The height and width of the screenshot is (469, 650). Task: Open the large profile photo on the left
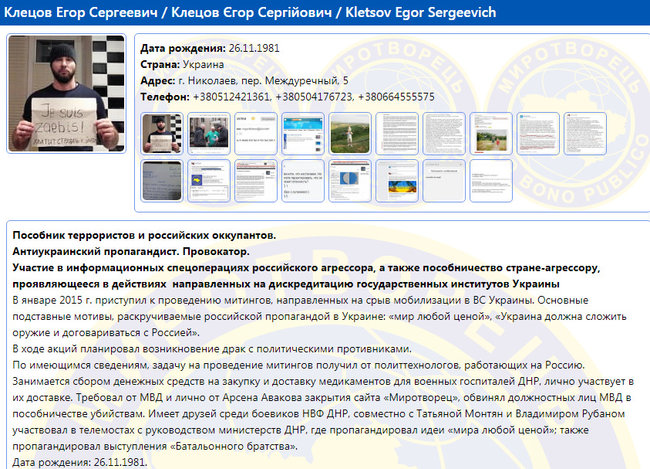(x=66, y=94)
